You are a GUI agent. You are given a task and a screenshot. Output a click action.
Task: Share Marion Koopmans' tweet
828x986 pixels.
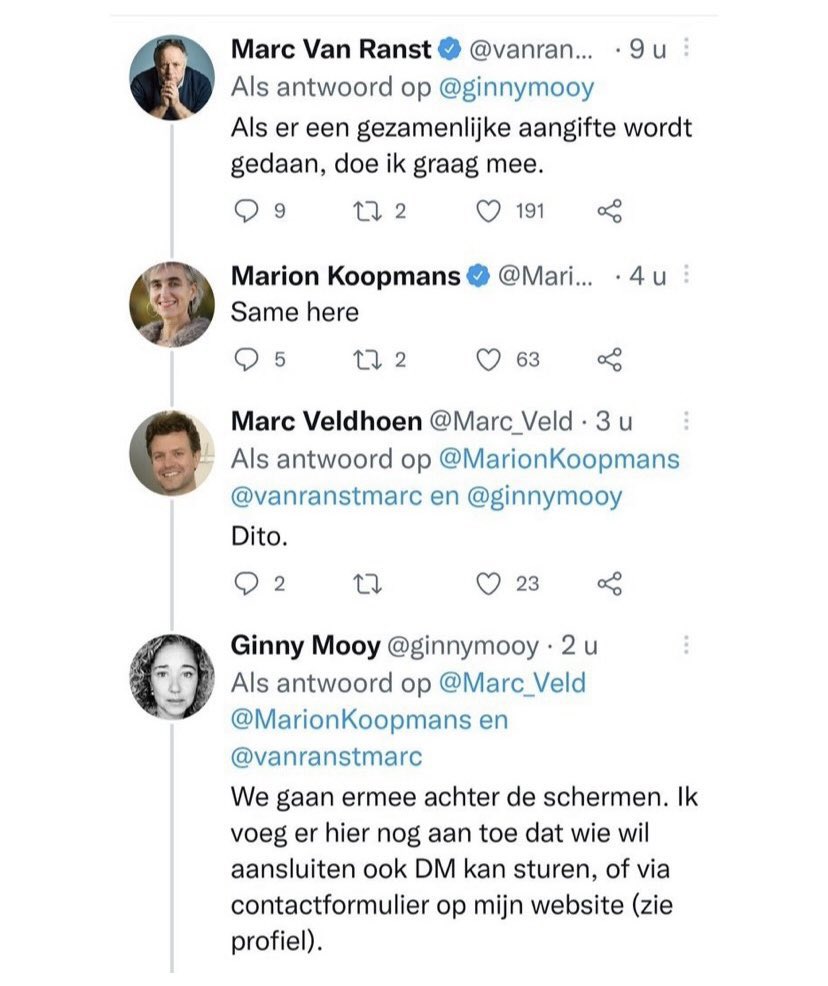tap(609, 360)
